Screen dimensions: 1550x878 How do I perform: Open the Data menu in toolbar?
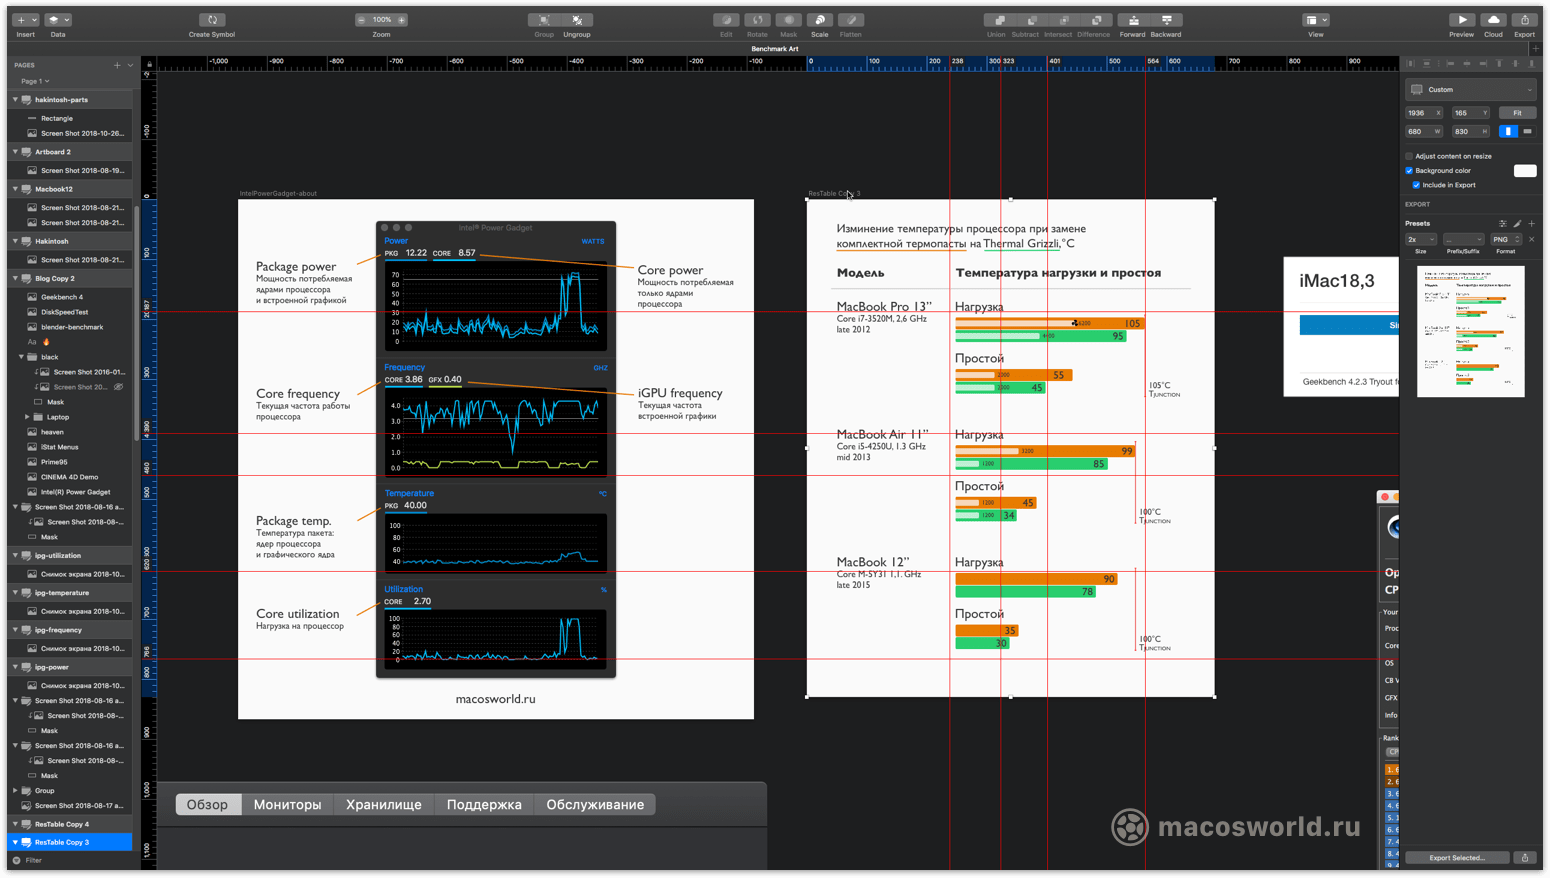tap(58, 20)
